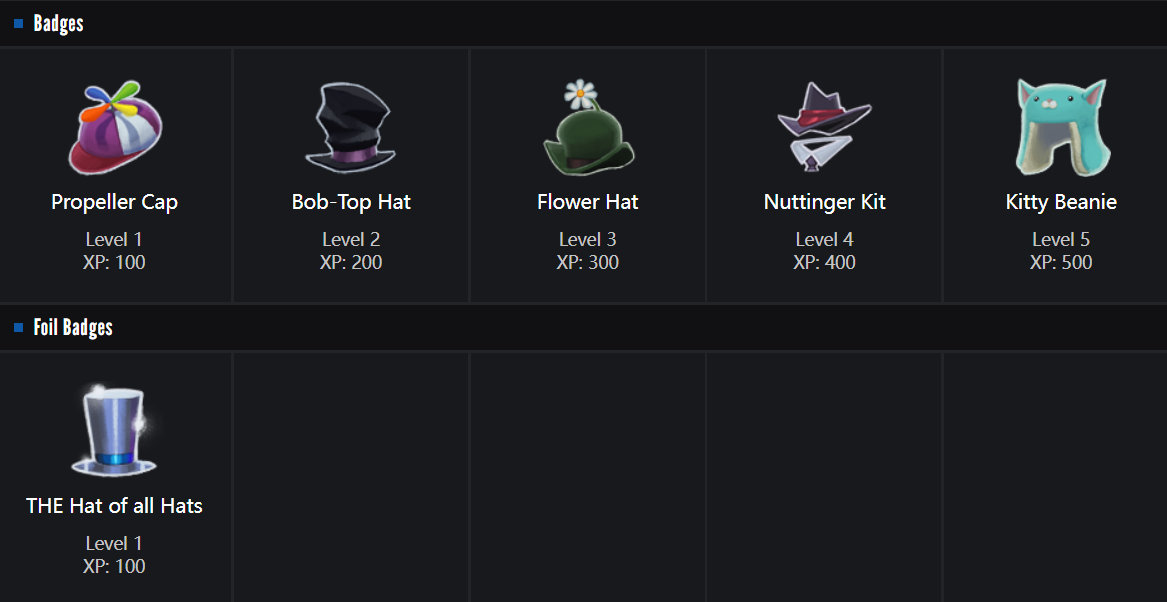Click the Kitty Beanie name label
This screenshot has height=602, width=1167.
point(1061,202)
